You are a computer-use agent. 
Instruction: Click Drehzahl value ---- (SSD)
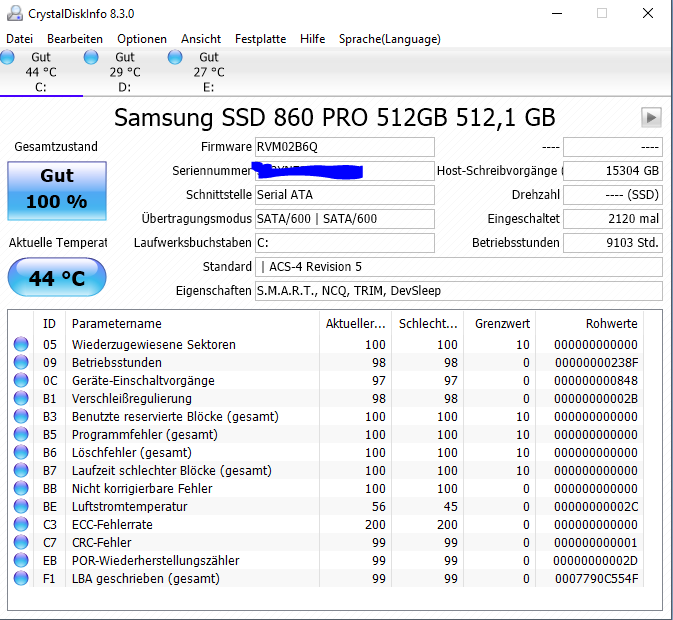pos(613,195)
